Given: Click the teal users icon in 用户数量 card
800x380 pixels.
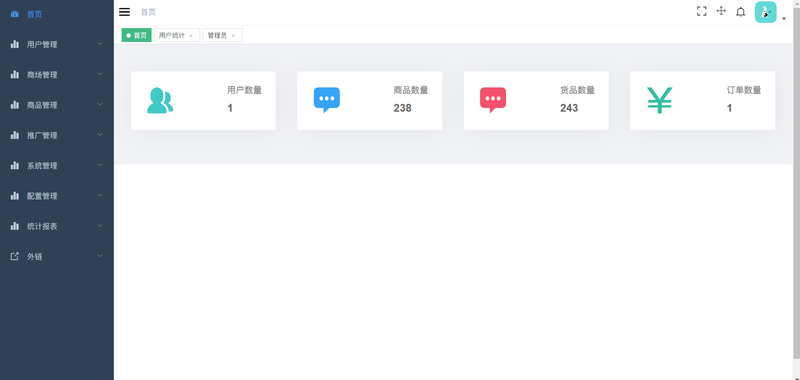Looking at the screenshot, I should click(x=160, y=100).
